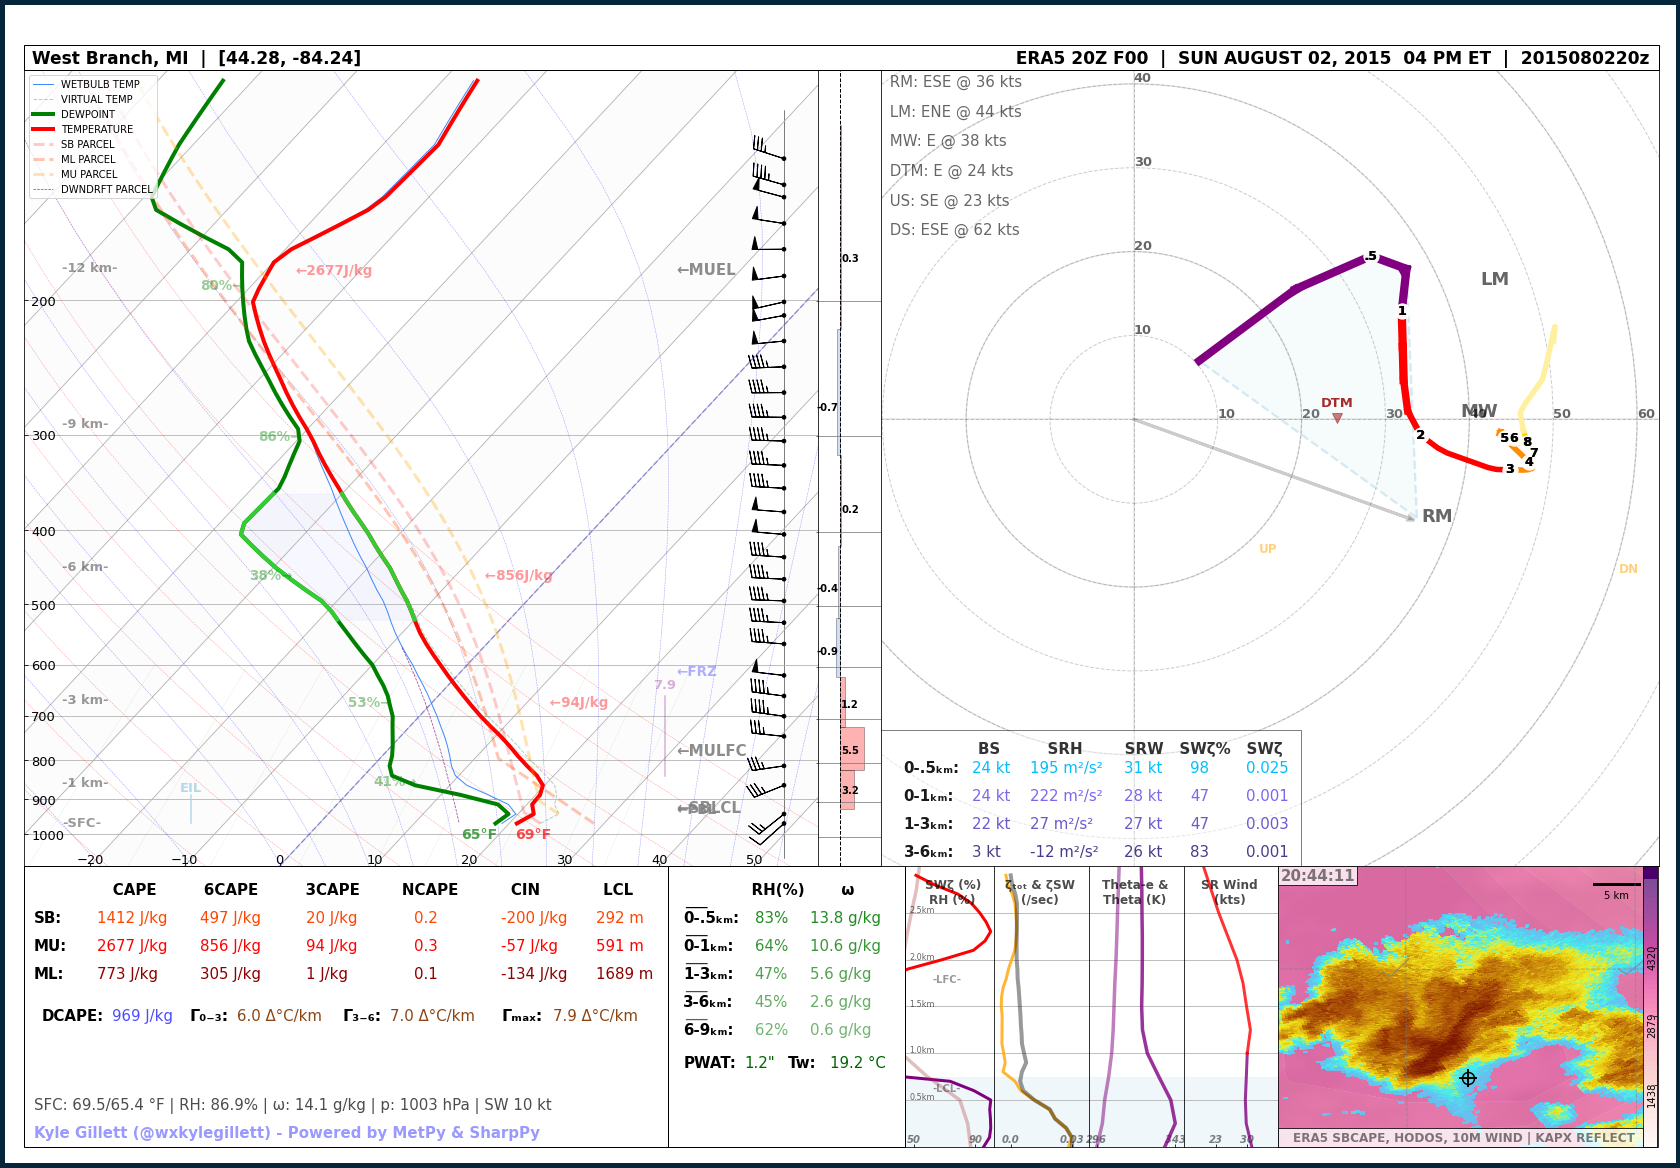Viewport: 1680px width, 1168px height.
Task: Select the FRZ freezing level marker
Action: (697, 671)
